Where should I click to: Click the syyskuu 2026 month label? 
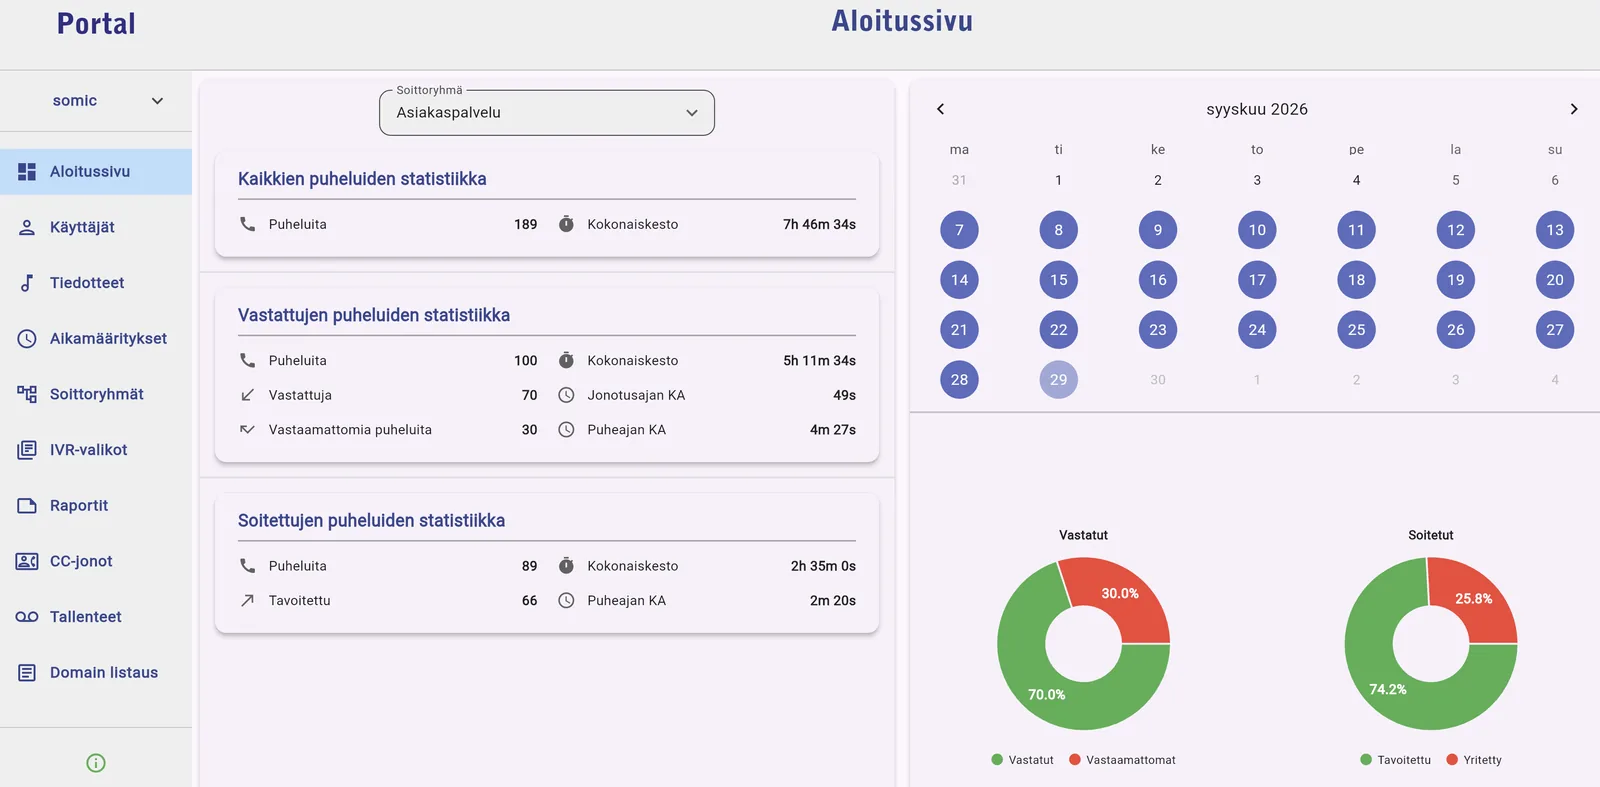click(1257, 109)
